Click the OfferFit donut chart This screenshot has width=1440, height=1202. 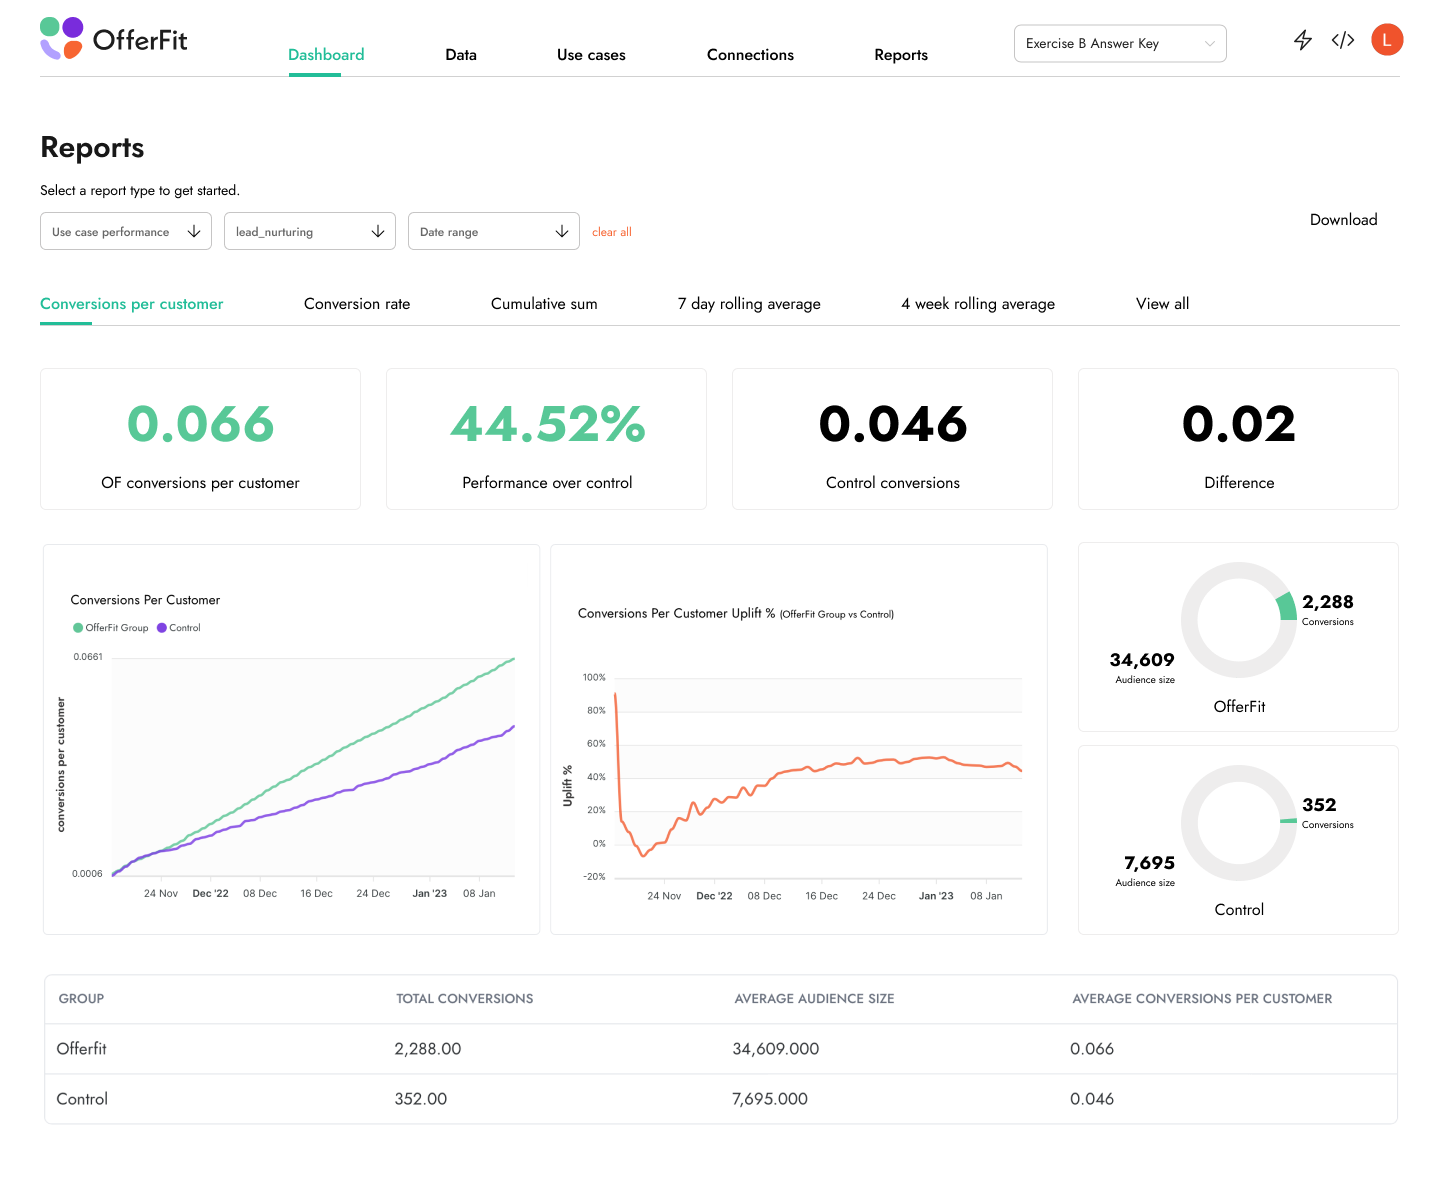coord(1239,620)
